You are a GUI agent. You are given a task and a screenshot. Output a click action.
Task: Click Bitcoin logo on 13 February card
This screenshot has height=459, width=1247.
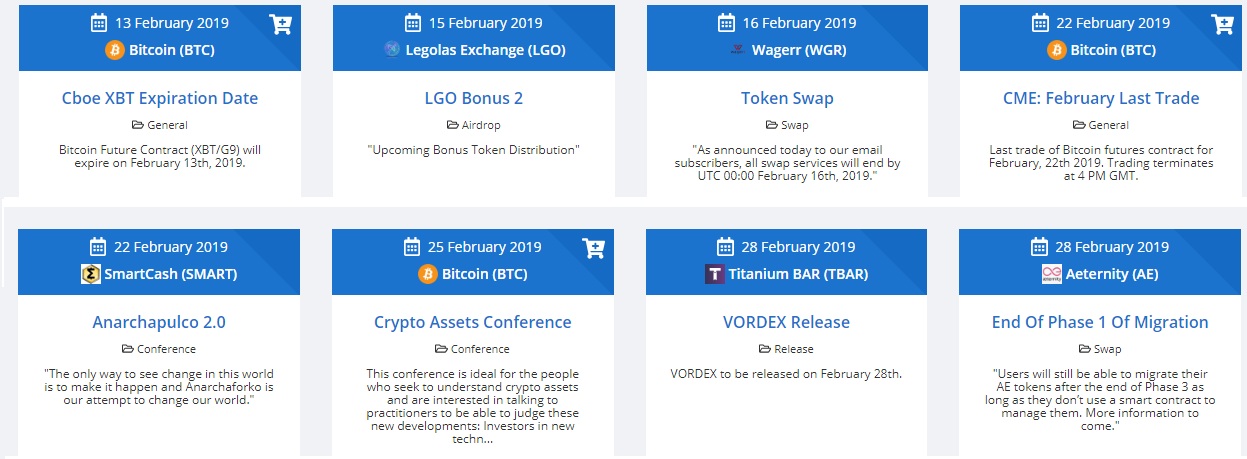tap(113, 50)
